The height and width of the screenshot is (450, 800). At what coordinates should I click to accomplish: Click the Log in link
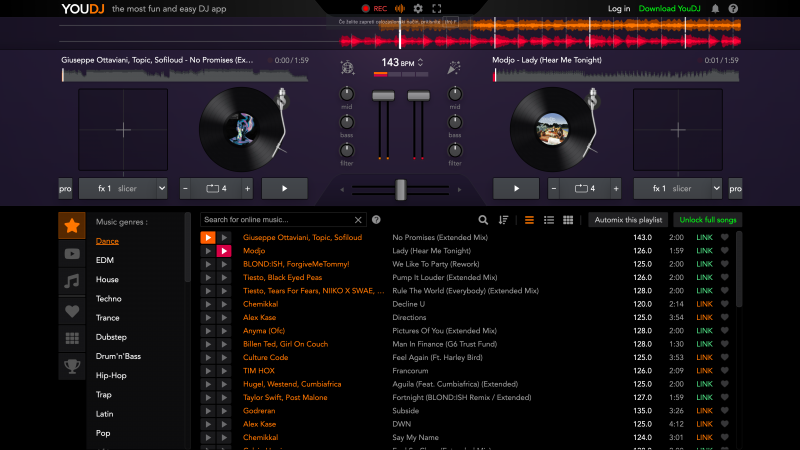(619, 8)
